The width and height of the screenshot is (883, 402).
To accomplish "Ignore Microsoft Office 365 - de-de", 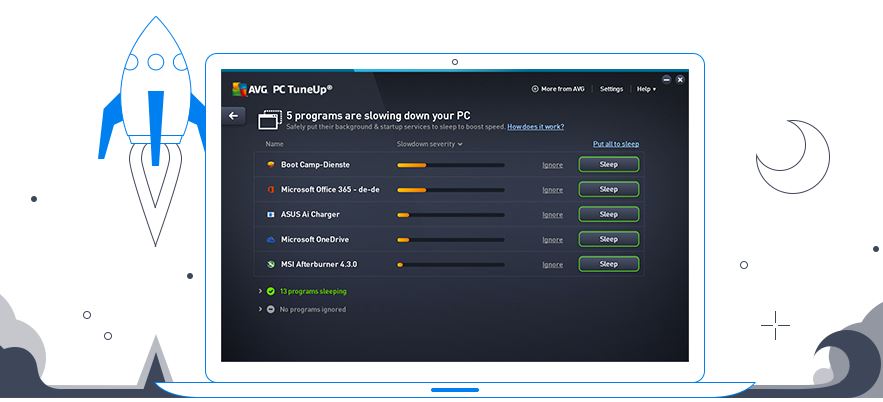I will [x=552, y=190].
